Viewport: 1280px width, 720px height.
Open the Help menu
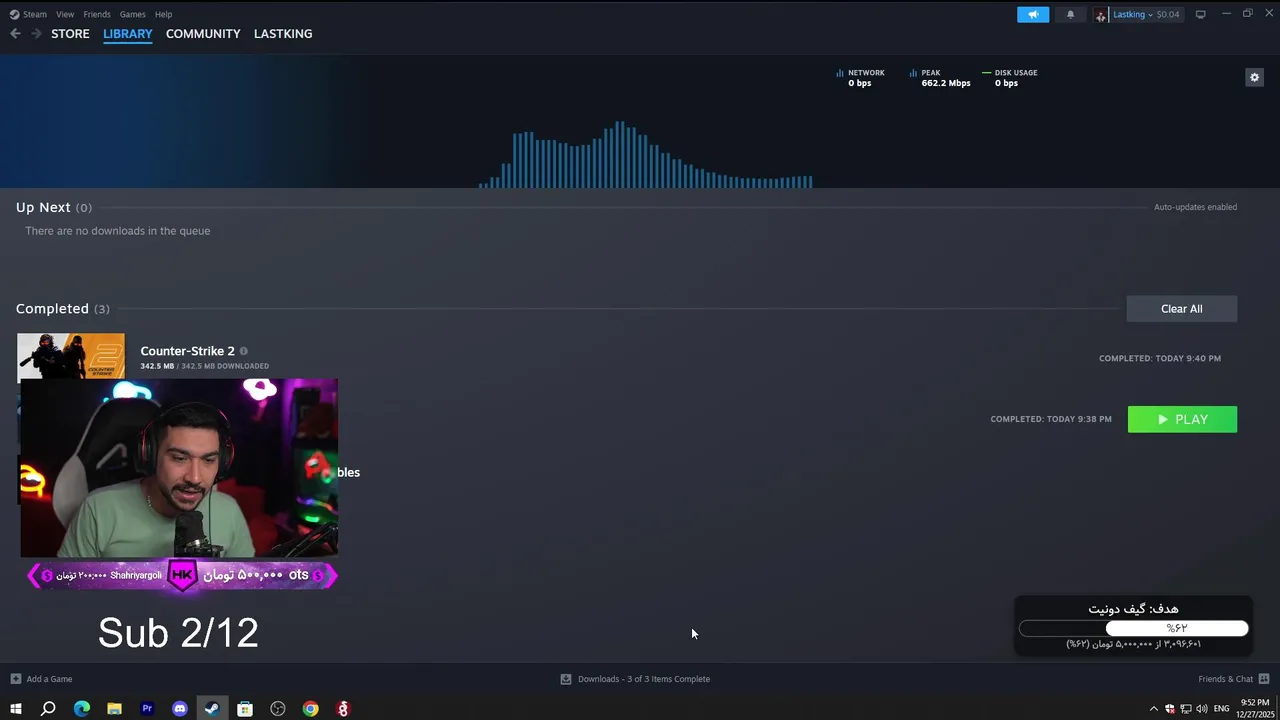click(163, 14)
